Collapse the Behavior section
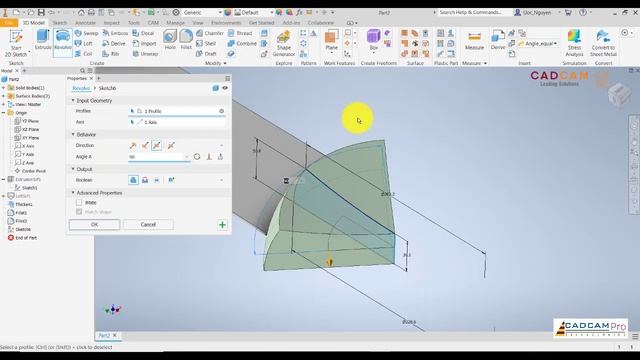 pyautogui.click(x=73, y=134)
